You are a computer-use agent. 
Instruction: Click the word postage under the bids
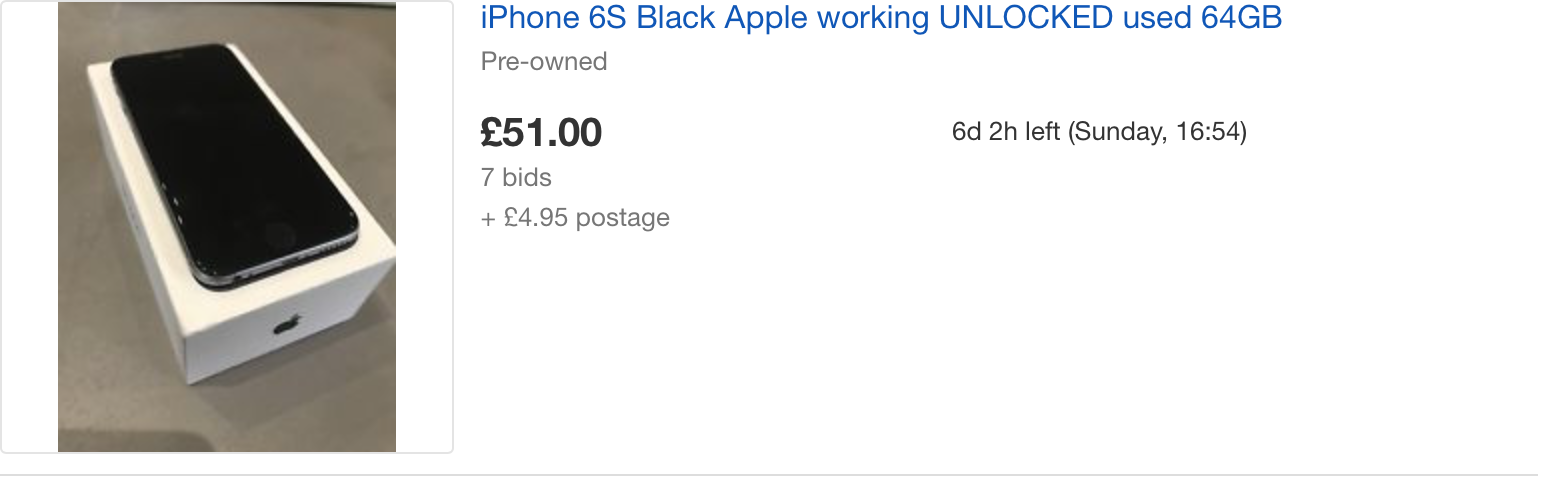point(623,218)
